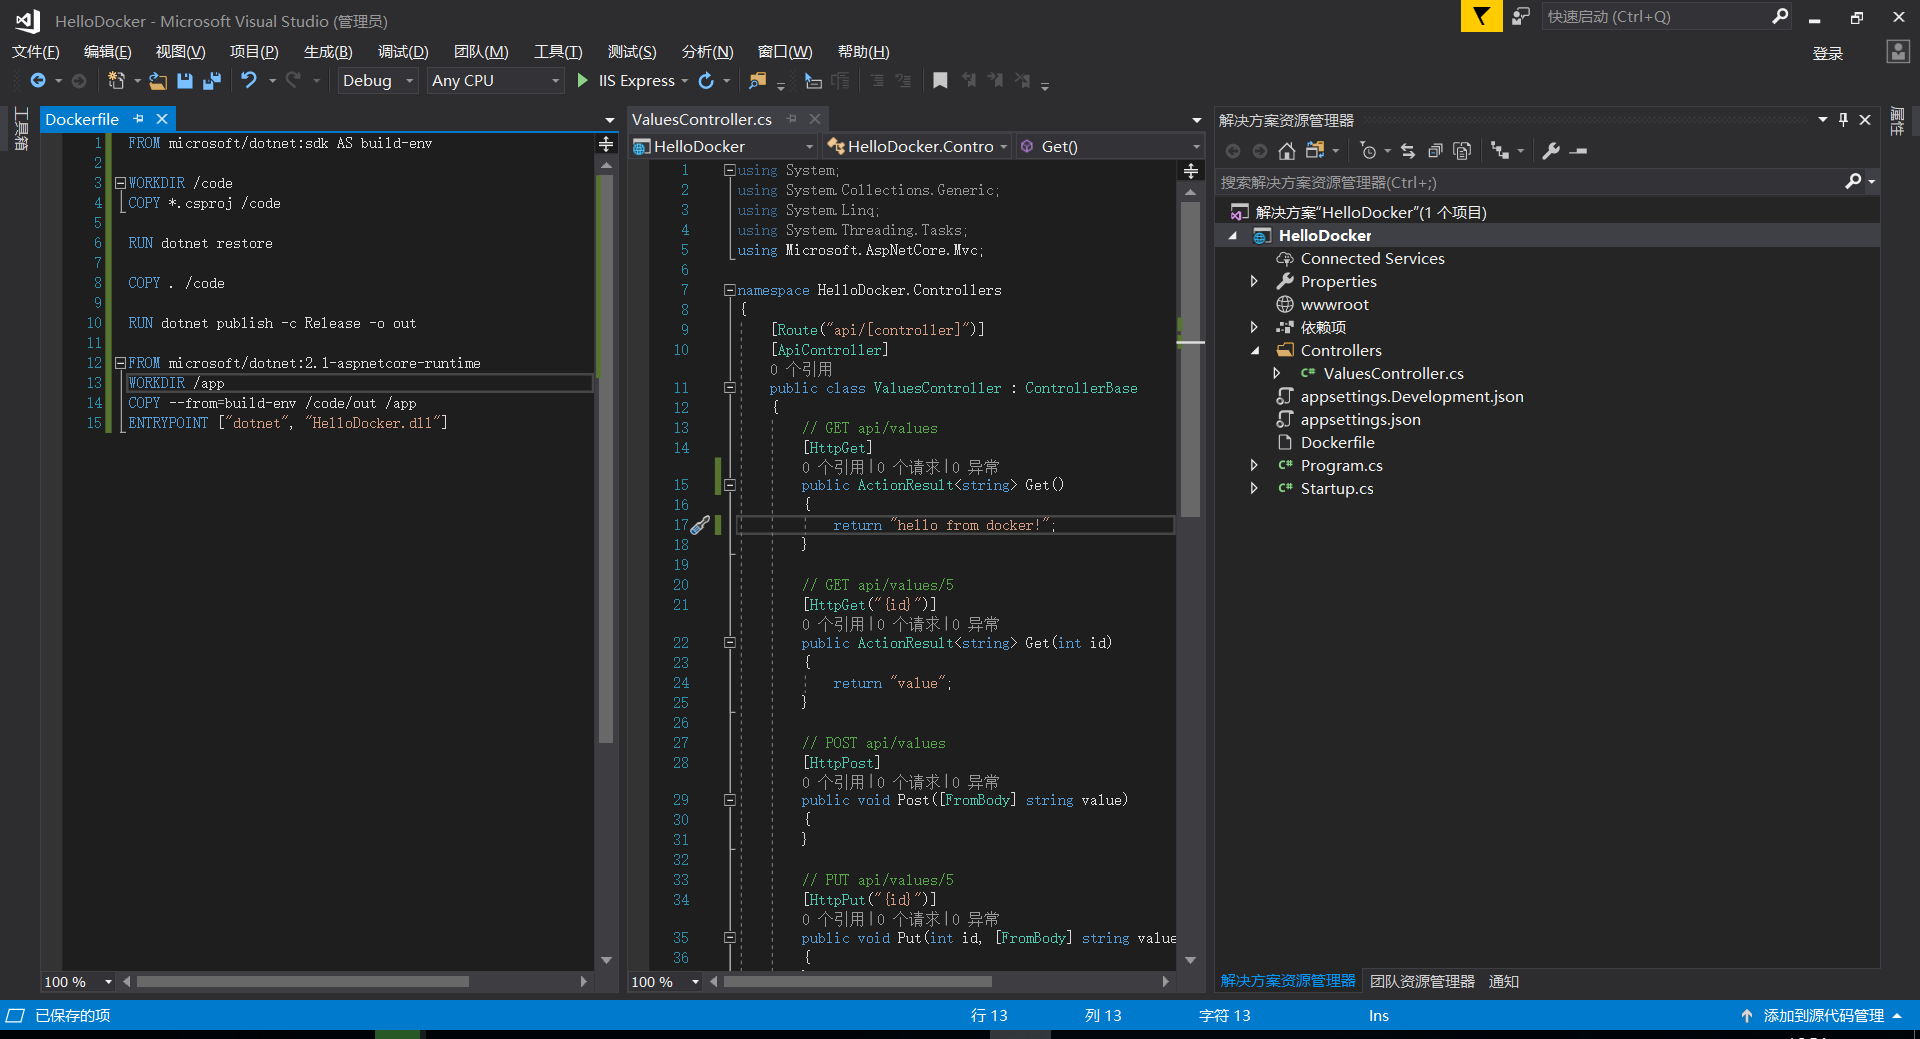Click the class diagram view icon

pos(1499,151)
